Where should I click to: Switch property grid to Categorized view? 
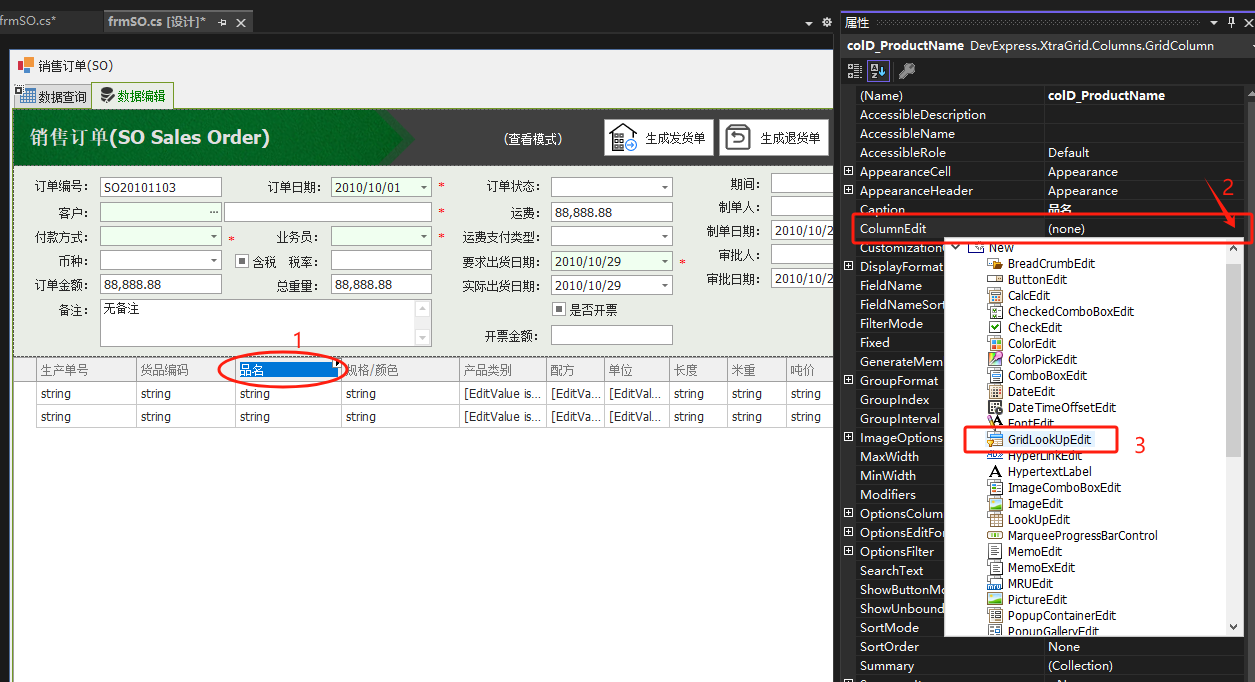coord(855,70)
